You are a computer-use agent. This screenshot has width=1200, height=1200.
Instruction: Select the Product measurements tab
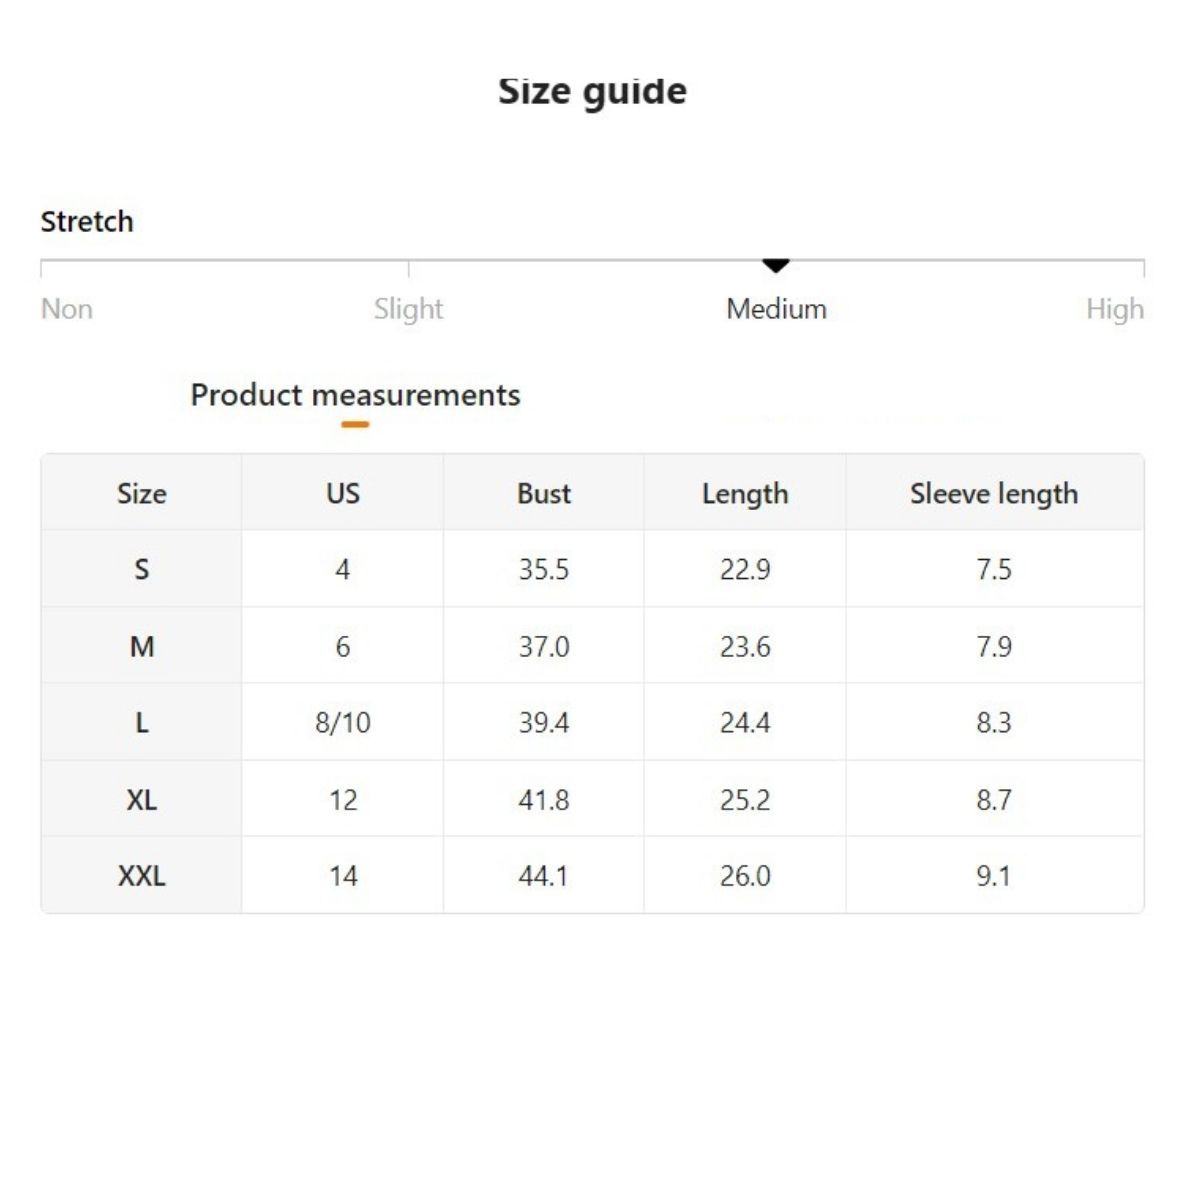pos(355,396)
